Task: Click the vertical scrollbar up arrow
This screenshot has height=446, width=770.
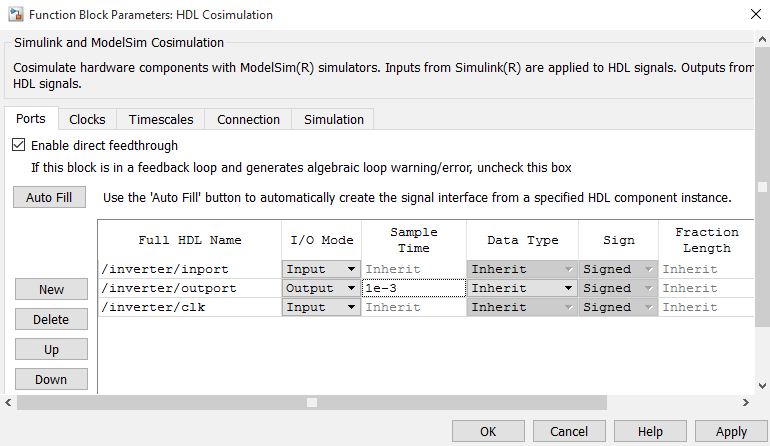Action: coord(762,39)
